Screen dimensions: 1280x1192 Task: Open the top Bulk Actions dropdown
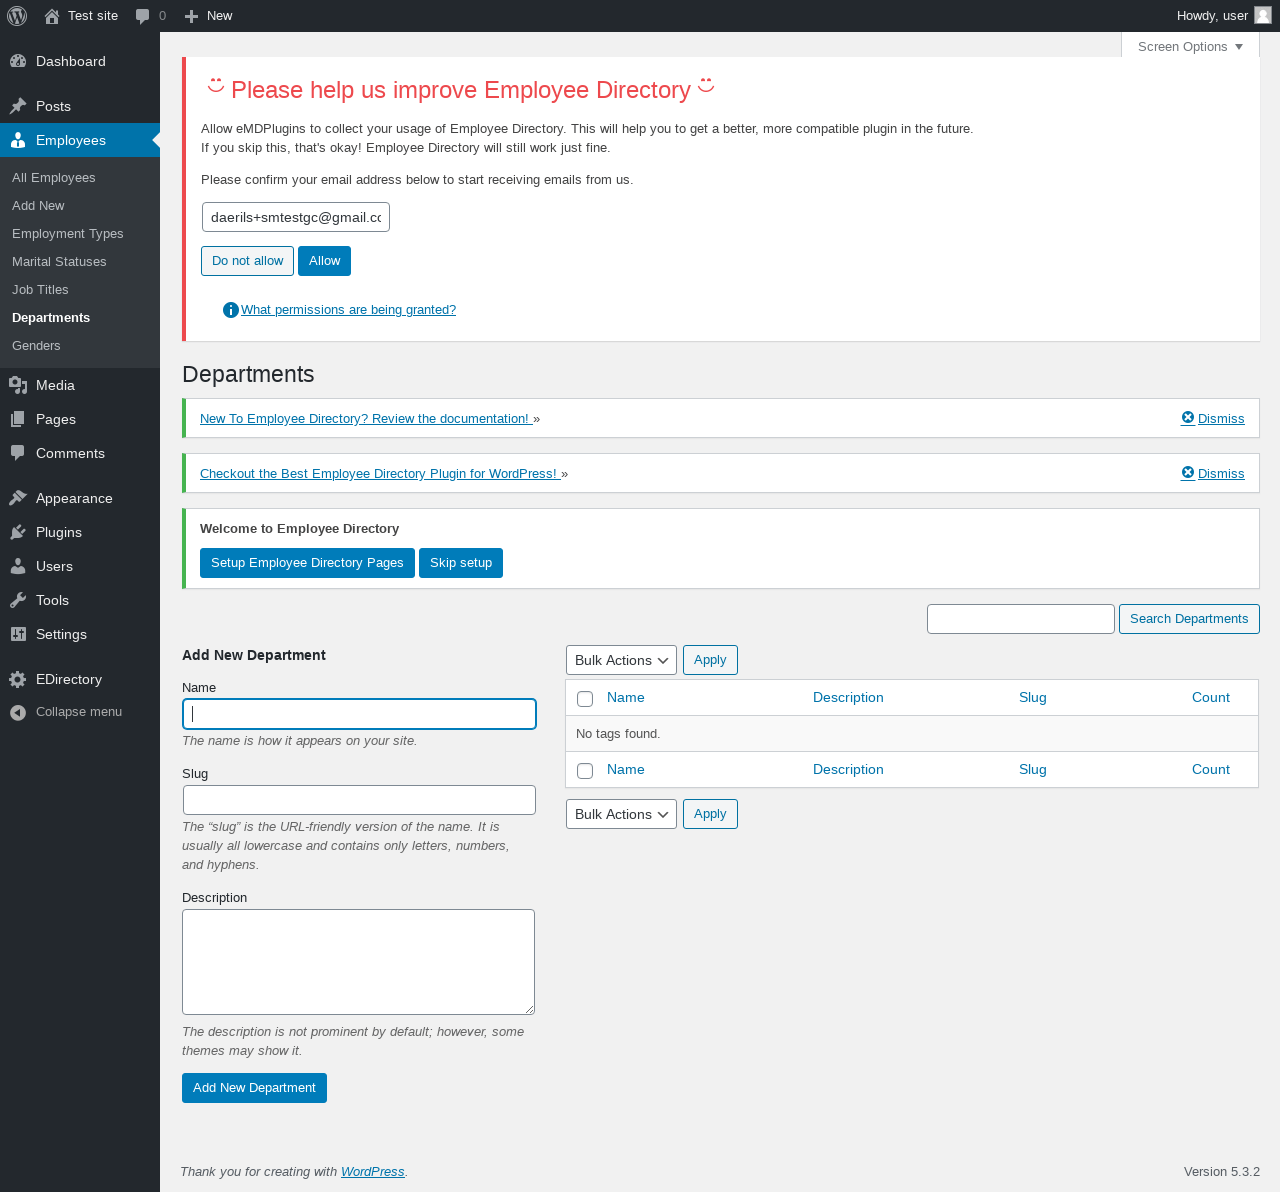621,660
